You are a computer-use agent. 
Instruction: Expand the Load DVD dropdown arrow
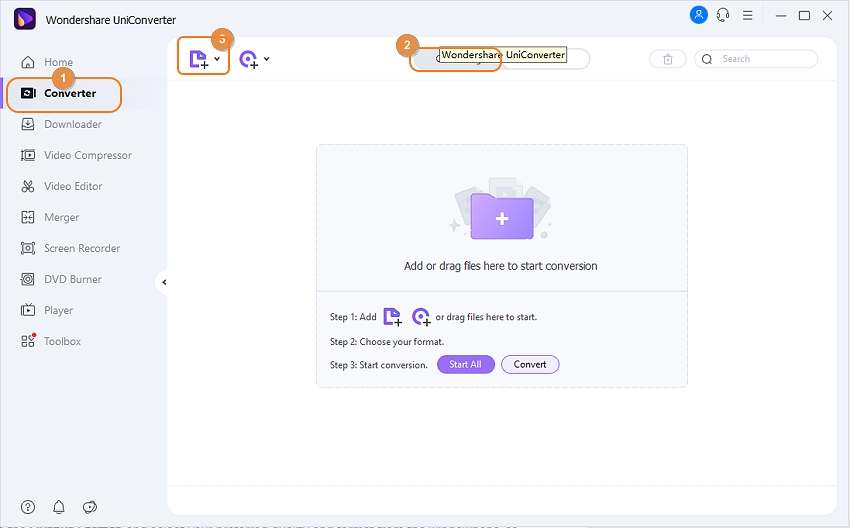pyautogui.click(x=267, y=59)
